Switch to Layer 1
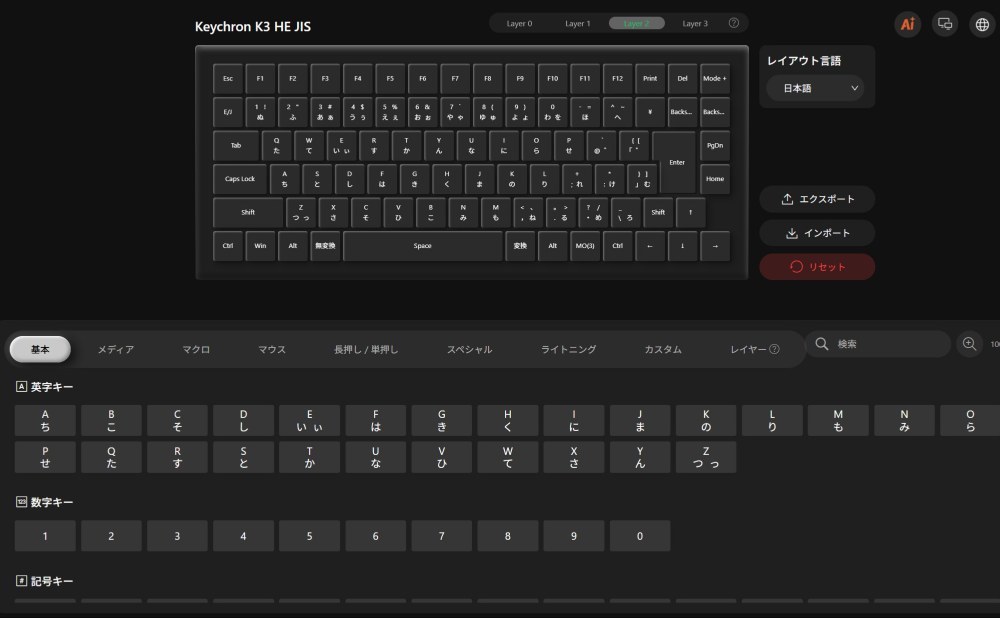Screen dimensions: 1000x618 pyautogui.click(x=578, y=24)
